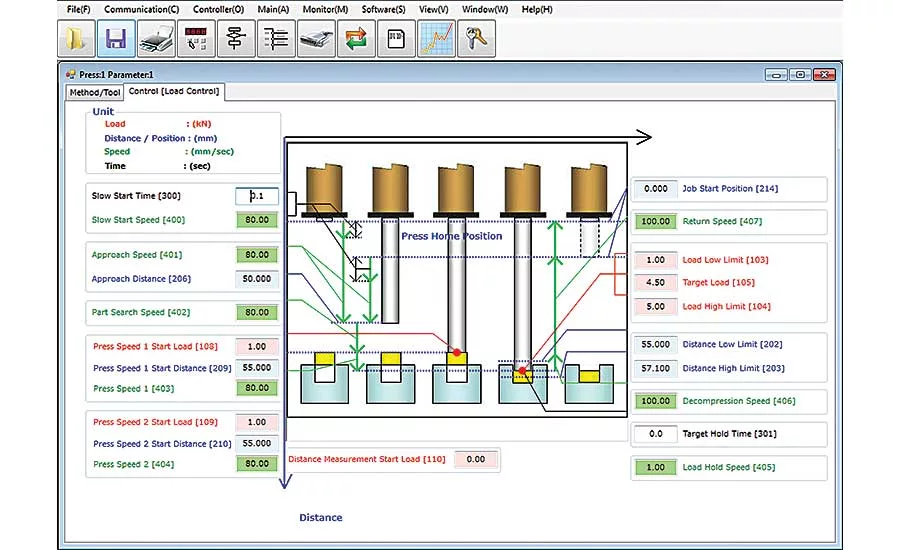Image resolution: width=900 pixels, height=550 pixels.
Task: Click the green and orange transfer arrows icon
Action: pyautogui.click(x=356, y=38)
